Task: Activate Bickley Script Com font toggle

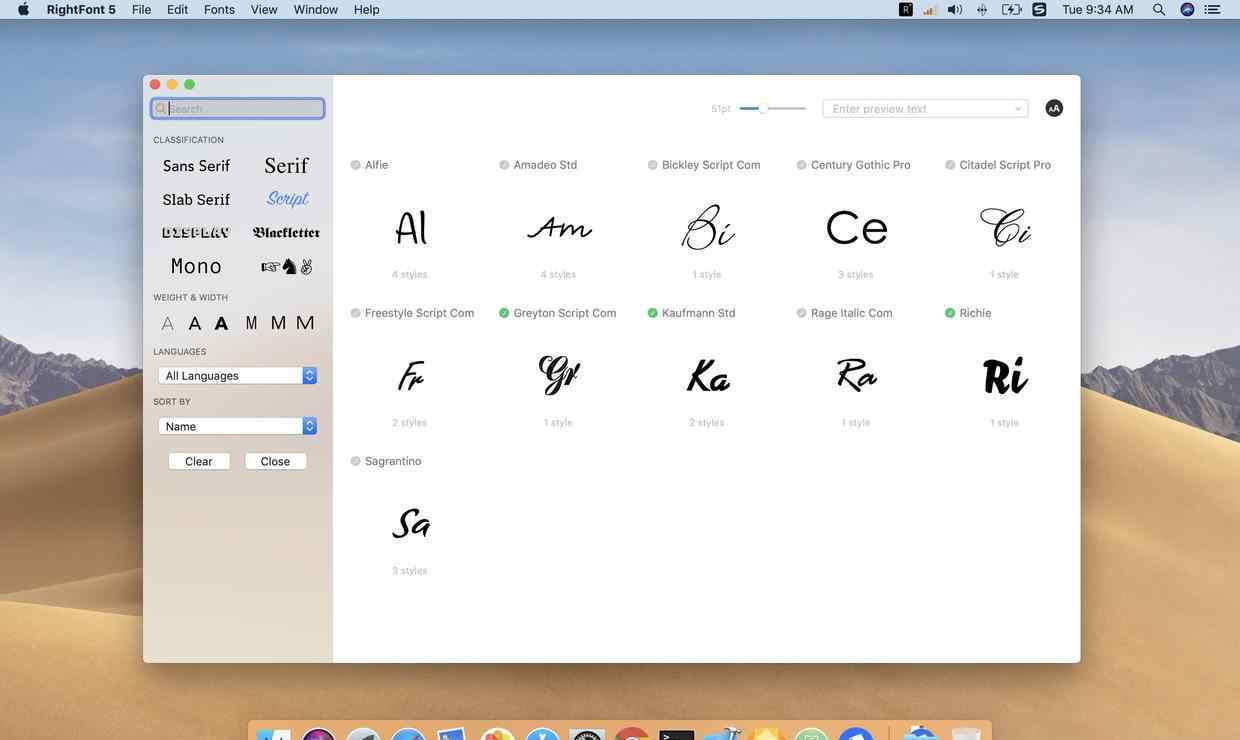Action: pyautogui.click(x=652, y=165)
